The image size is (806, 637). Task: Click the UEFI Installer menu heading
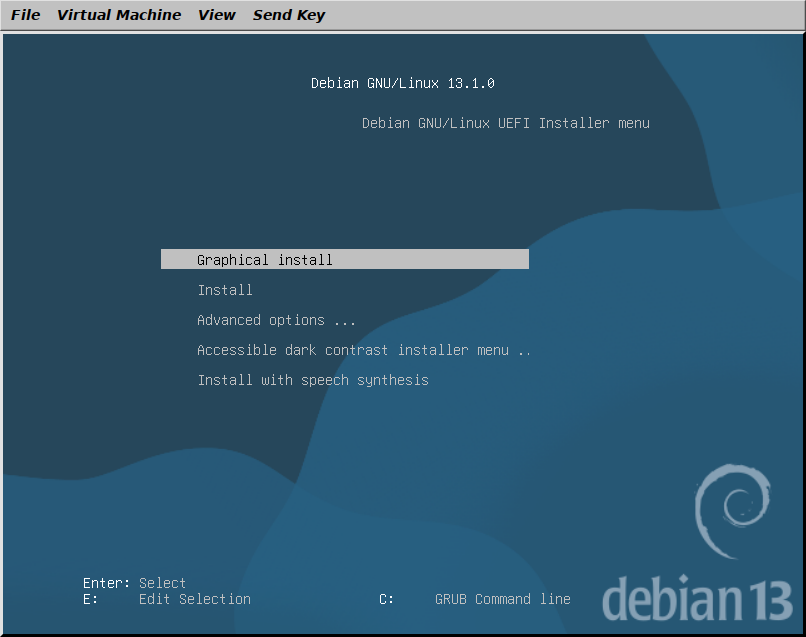coord(505,122)
